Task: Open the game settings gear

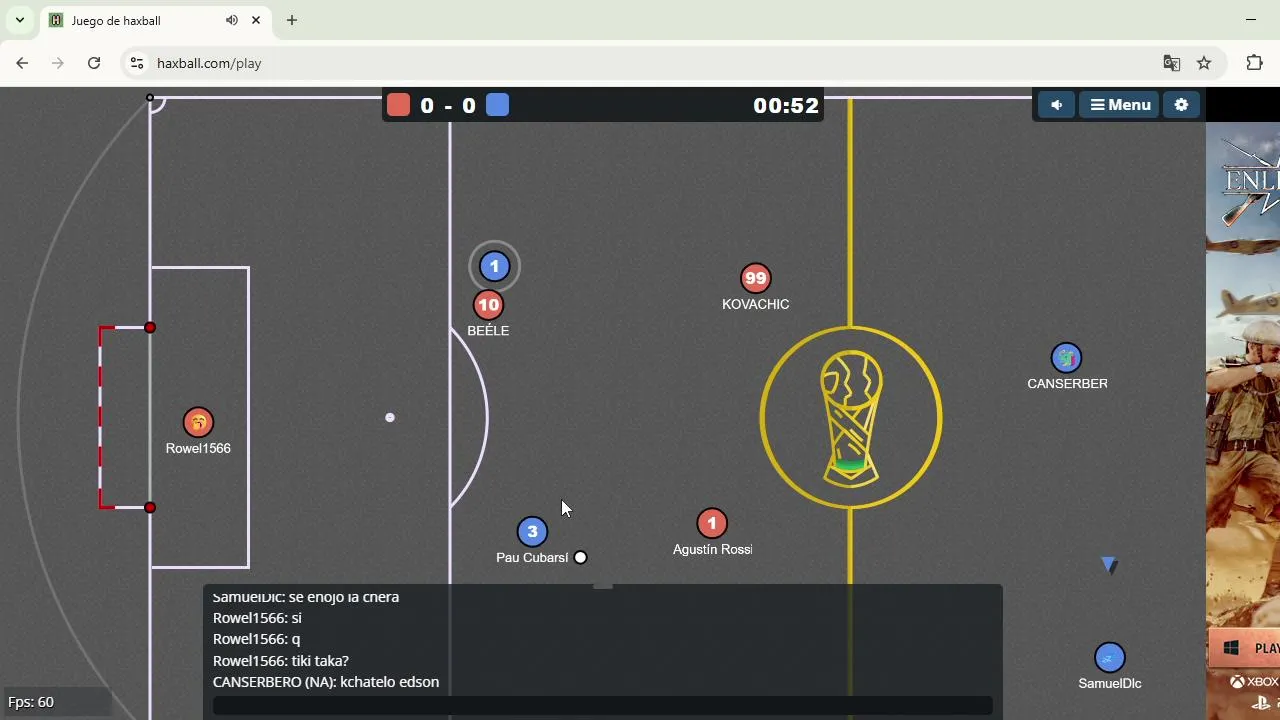Action: [x=1181, y=105]
